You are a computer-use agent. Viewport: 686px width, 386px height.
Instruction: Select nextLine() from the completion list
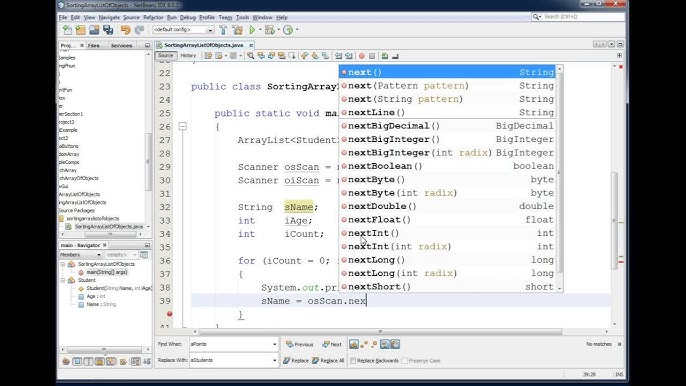pyautogui.click(x=448, y=112)
